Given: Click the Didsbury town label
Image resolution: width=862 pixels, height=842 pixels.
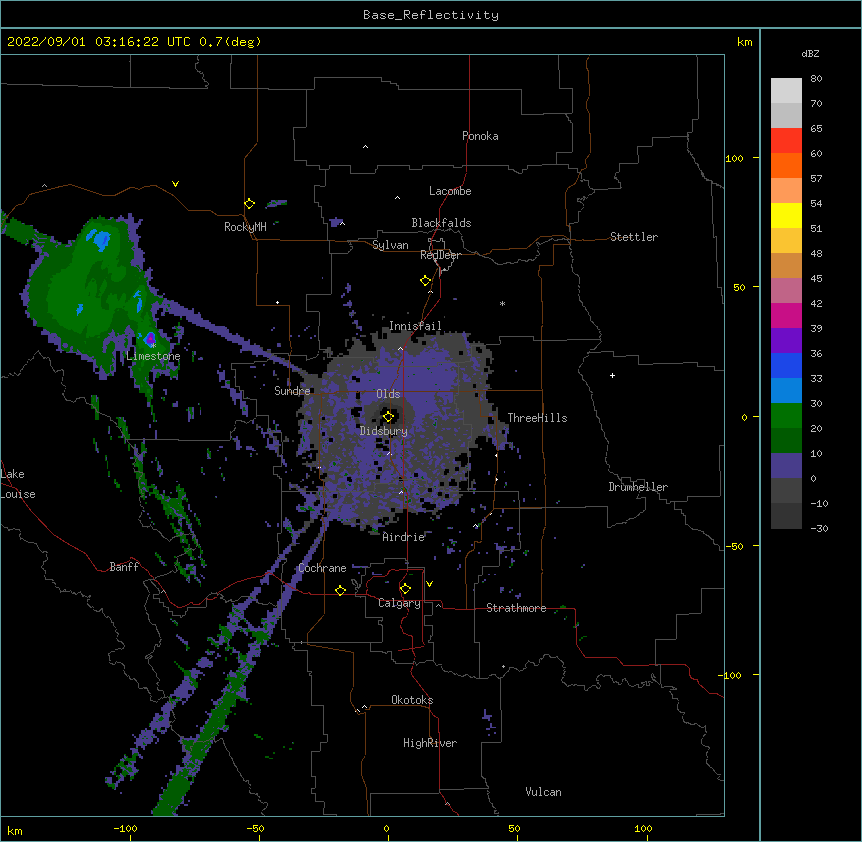Looking at the screenshot, I should pyautogui.click(x=384, y=431).
